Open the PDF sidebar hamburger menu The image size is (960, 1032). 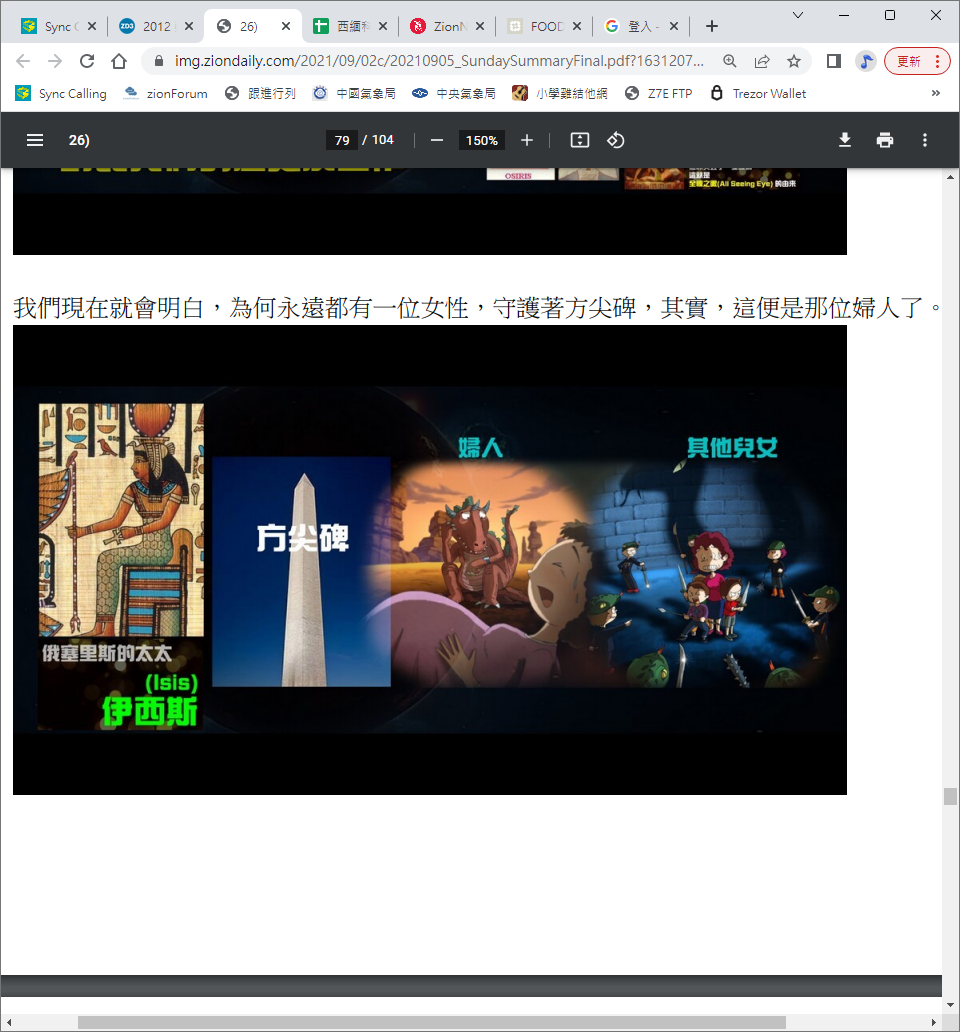coord(35,140)
